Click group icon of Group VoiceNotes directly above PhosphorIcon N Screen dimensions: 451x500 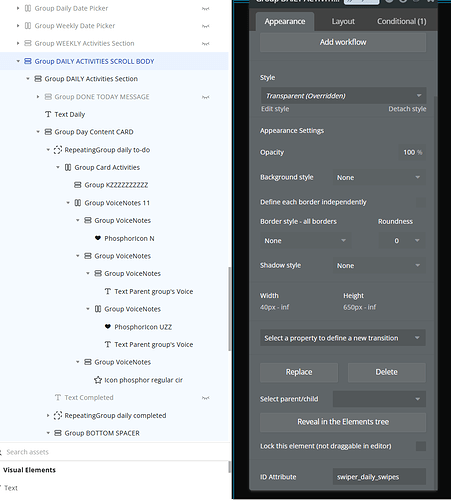[x=88, y=220]
